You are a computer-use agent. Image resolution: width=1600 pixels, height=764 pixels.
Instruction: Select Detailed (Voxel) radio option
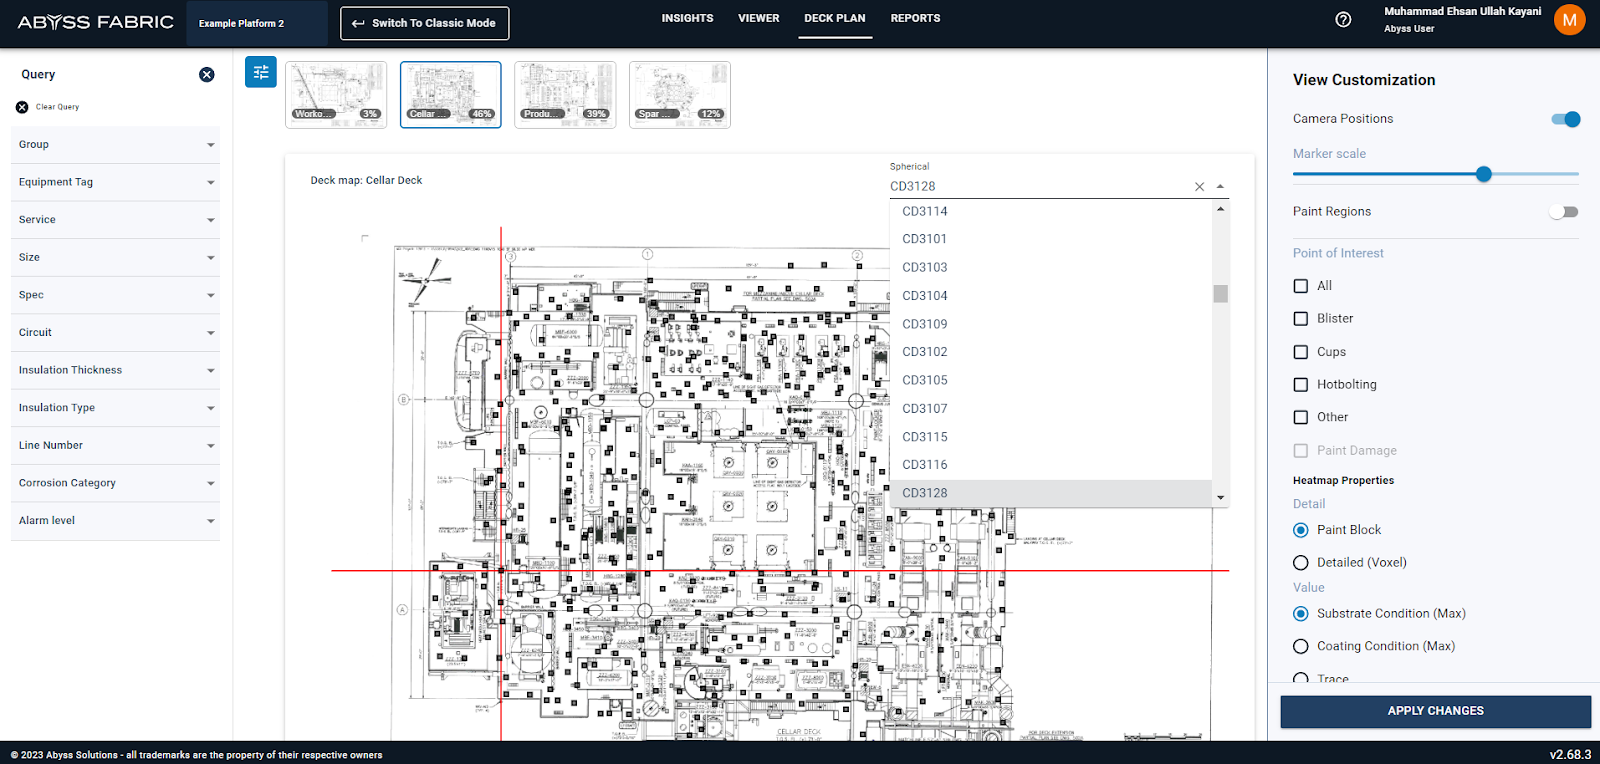pyautogui.click(x=1301, y=563)
